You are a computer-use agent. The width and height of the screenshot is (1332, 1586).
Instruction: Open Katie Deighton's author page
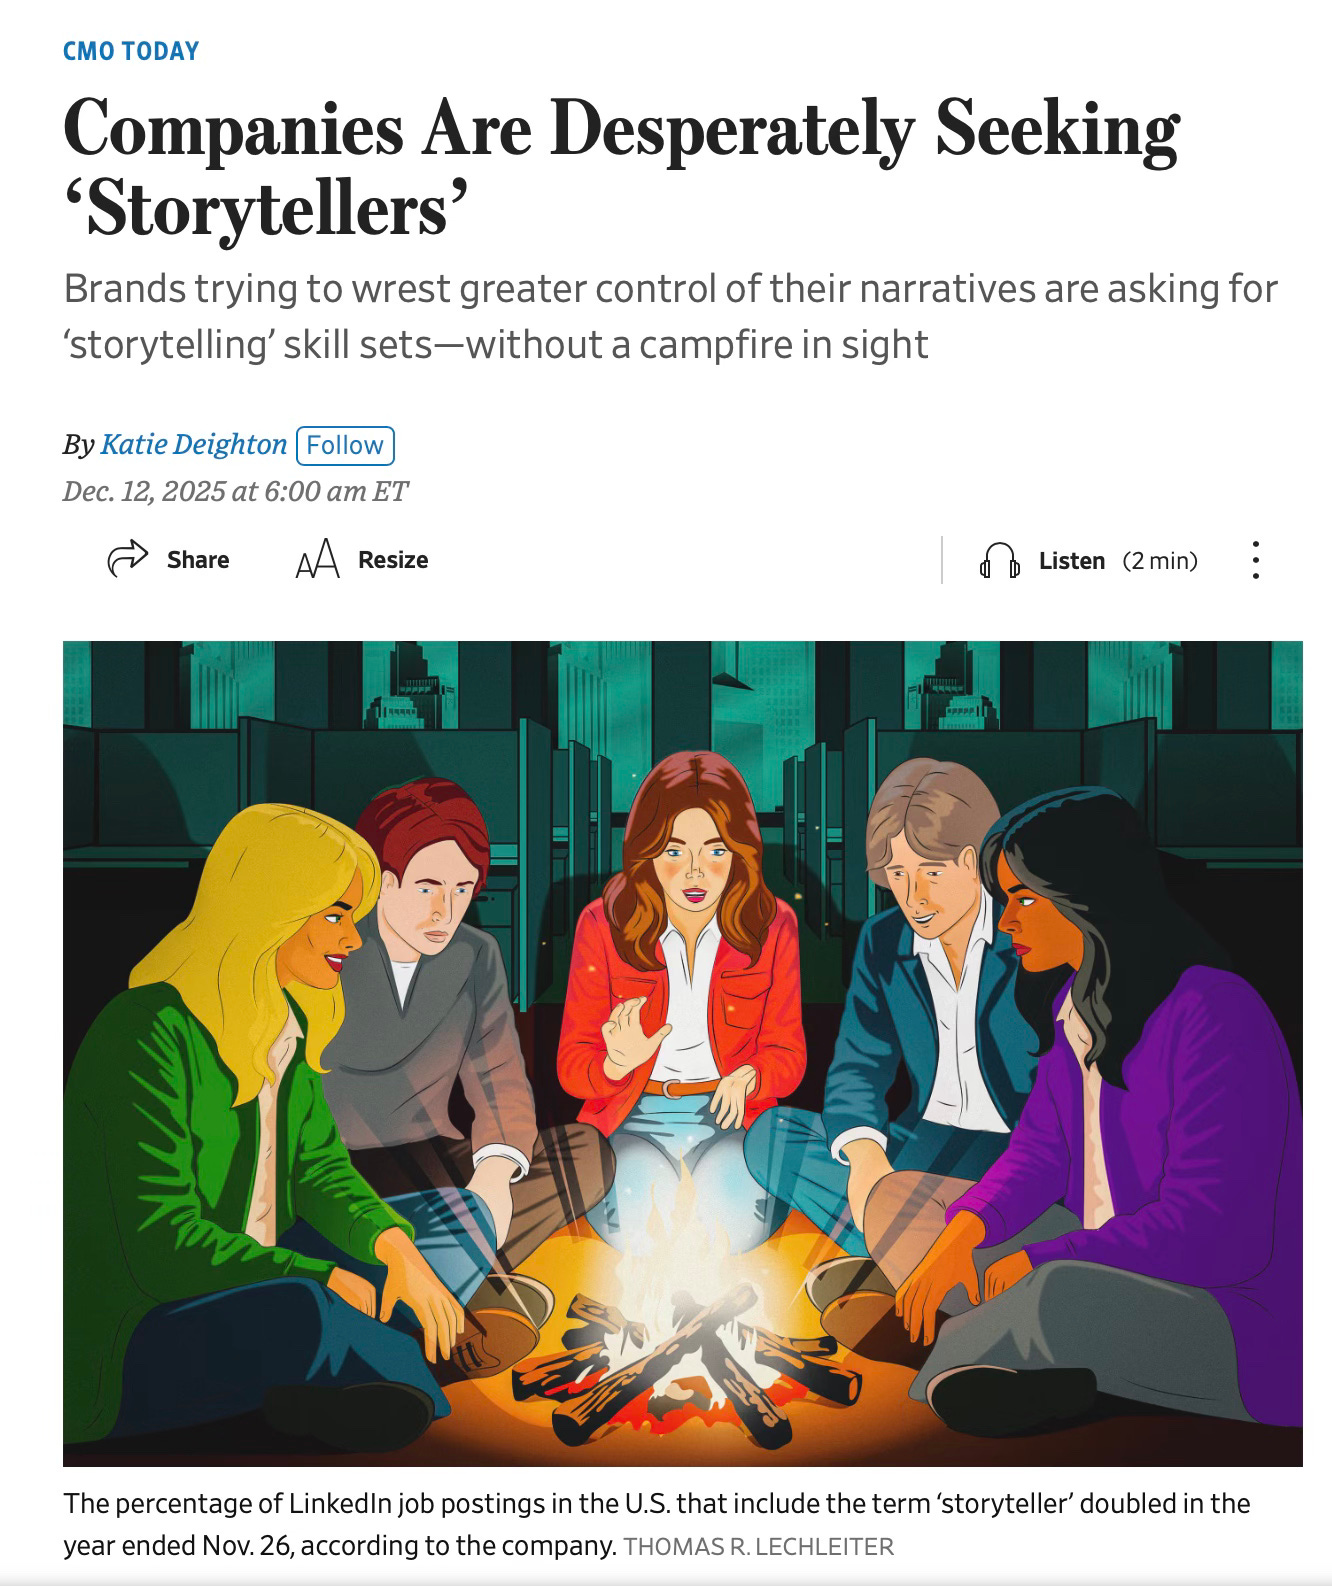[x=194, y=444]
